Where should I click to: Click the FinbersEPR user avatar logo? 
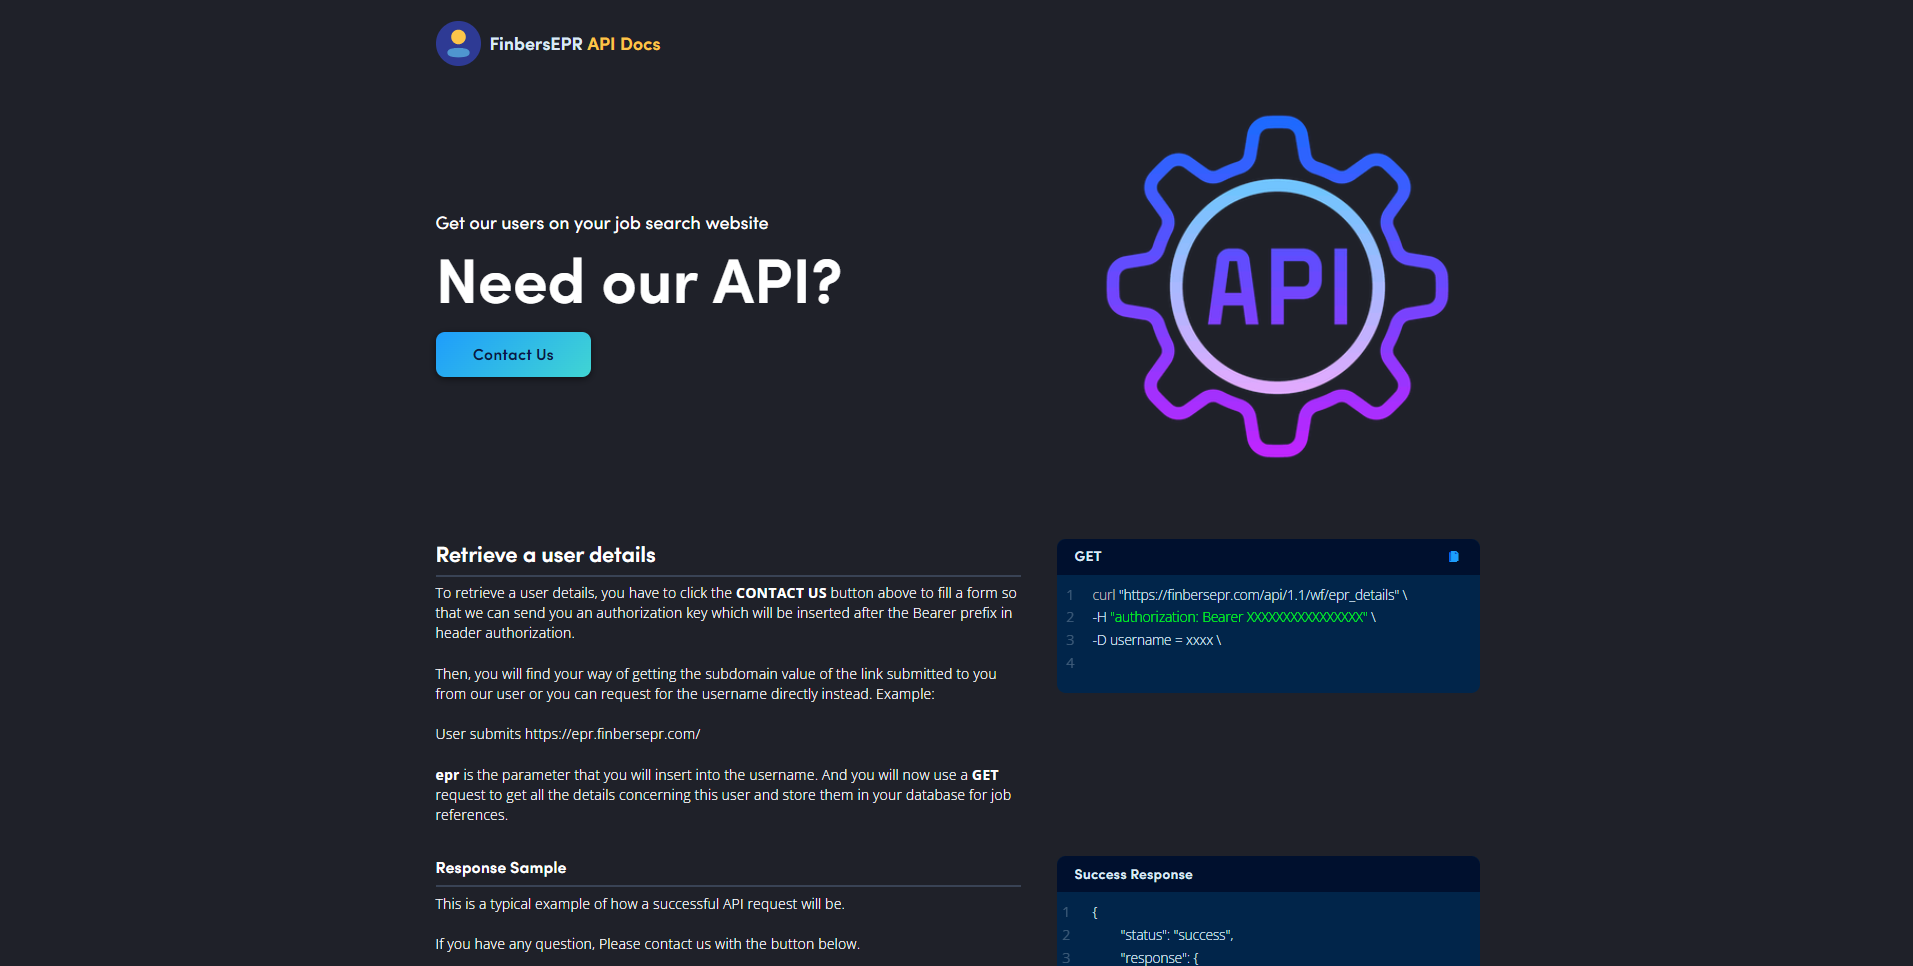click(458, 43)
